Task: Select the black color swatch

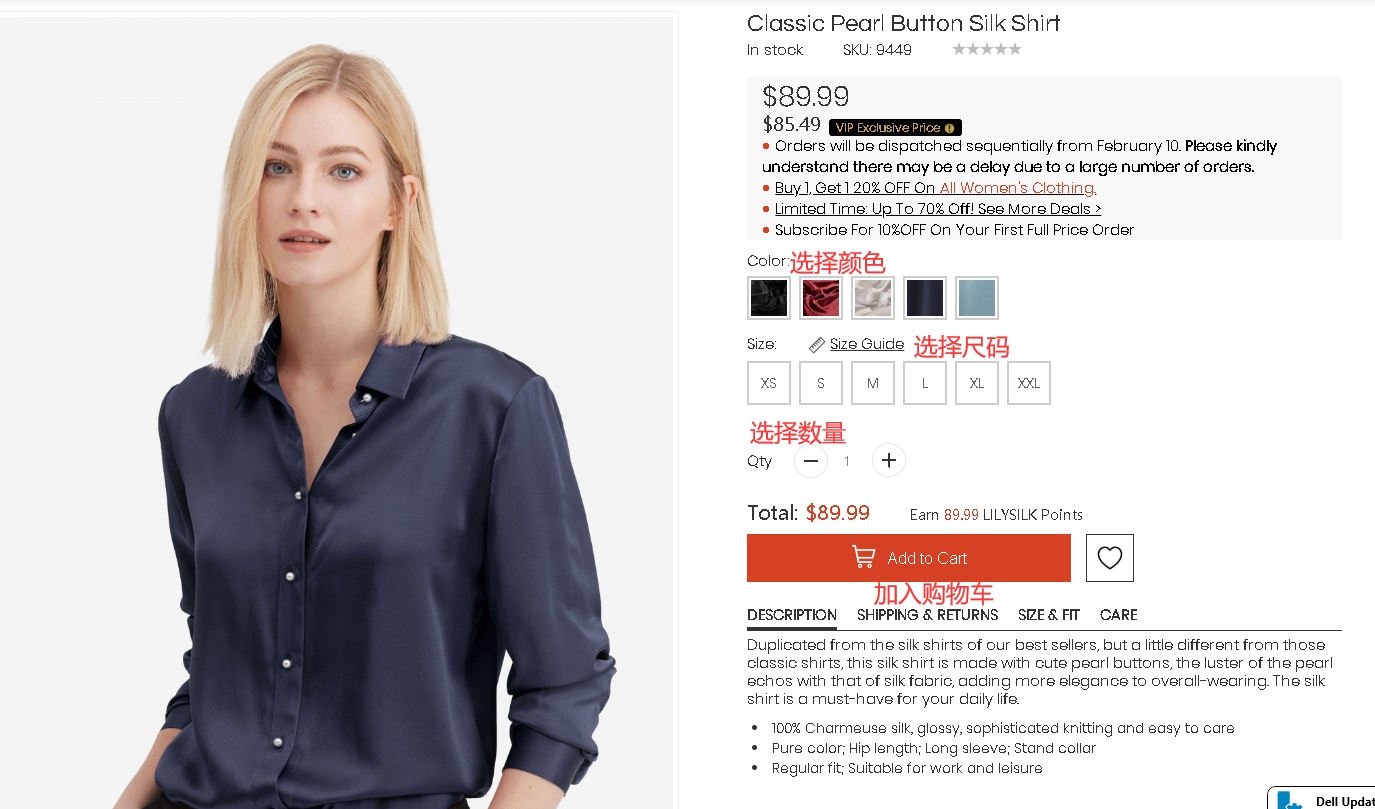Action: click(769, 298)
